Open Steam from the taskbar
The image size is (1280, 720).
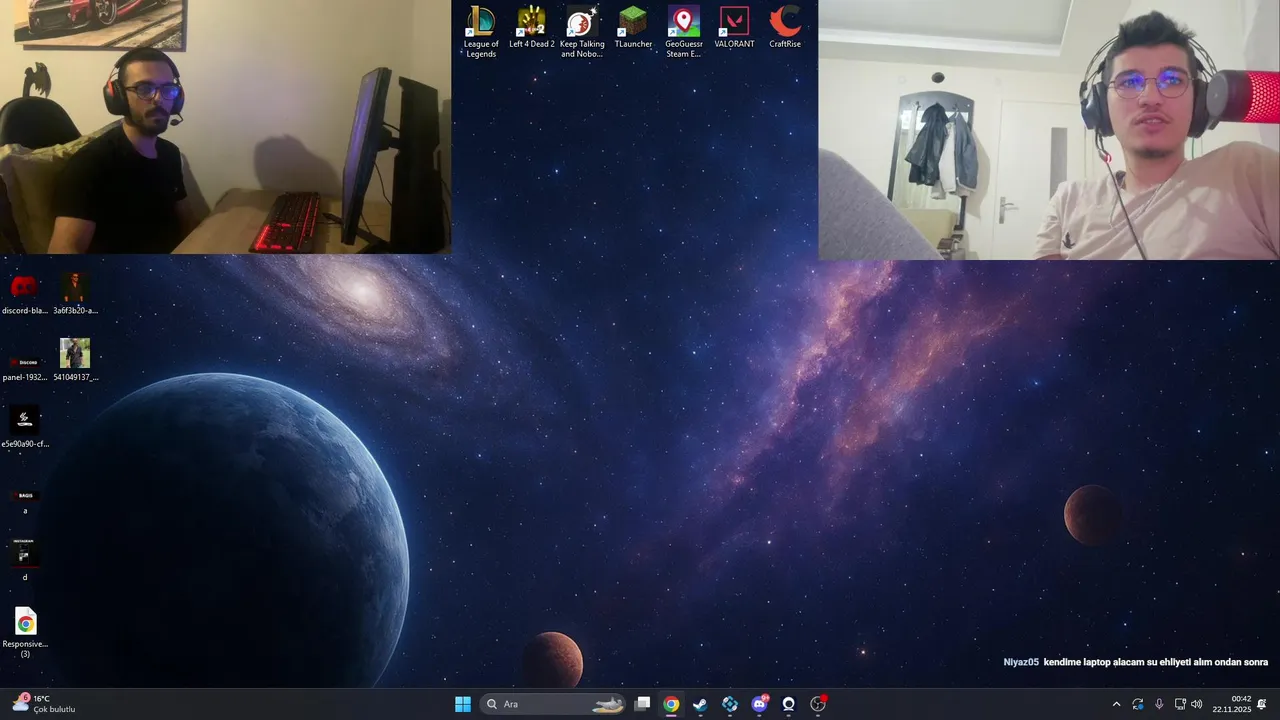pyautogui.click(x=700, y=704)
